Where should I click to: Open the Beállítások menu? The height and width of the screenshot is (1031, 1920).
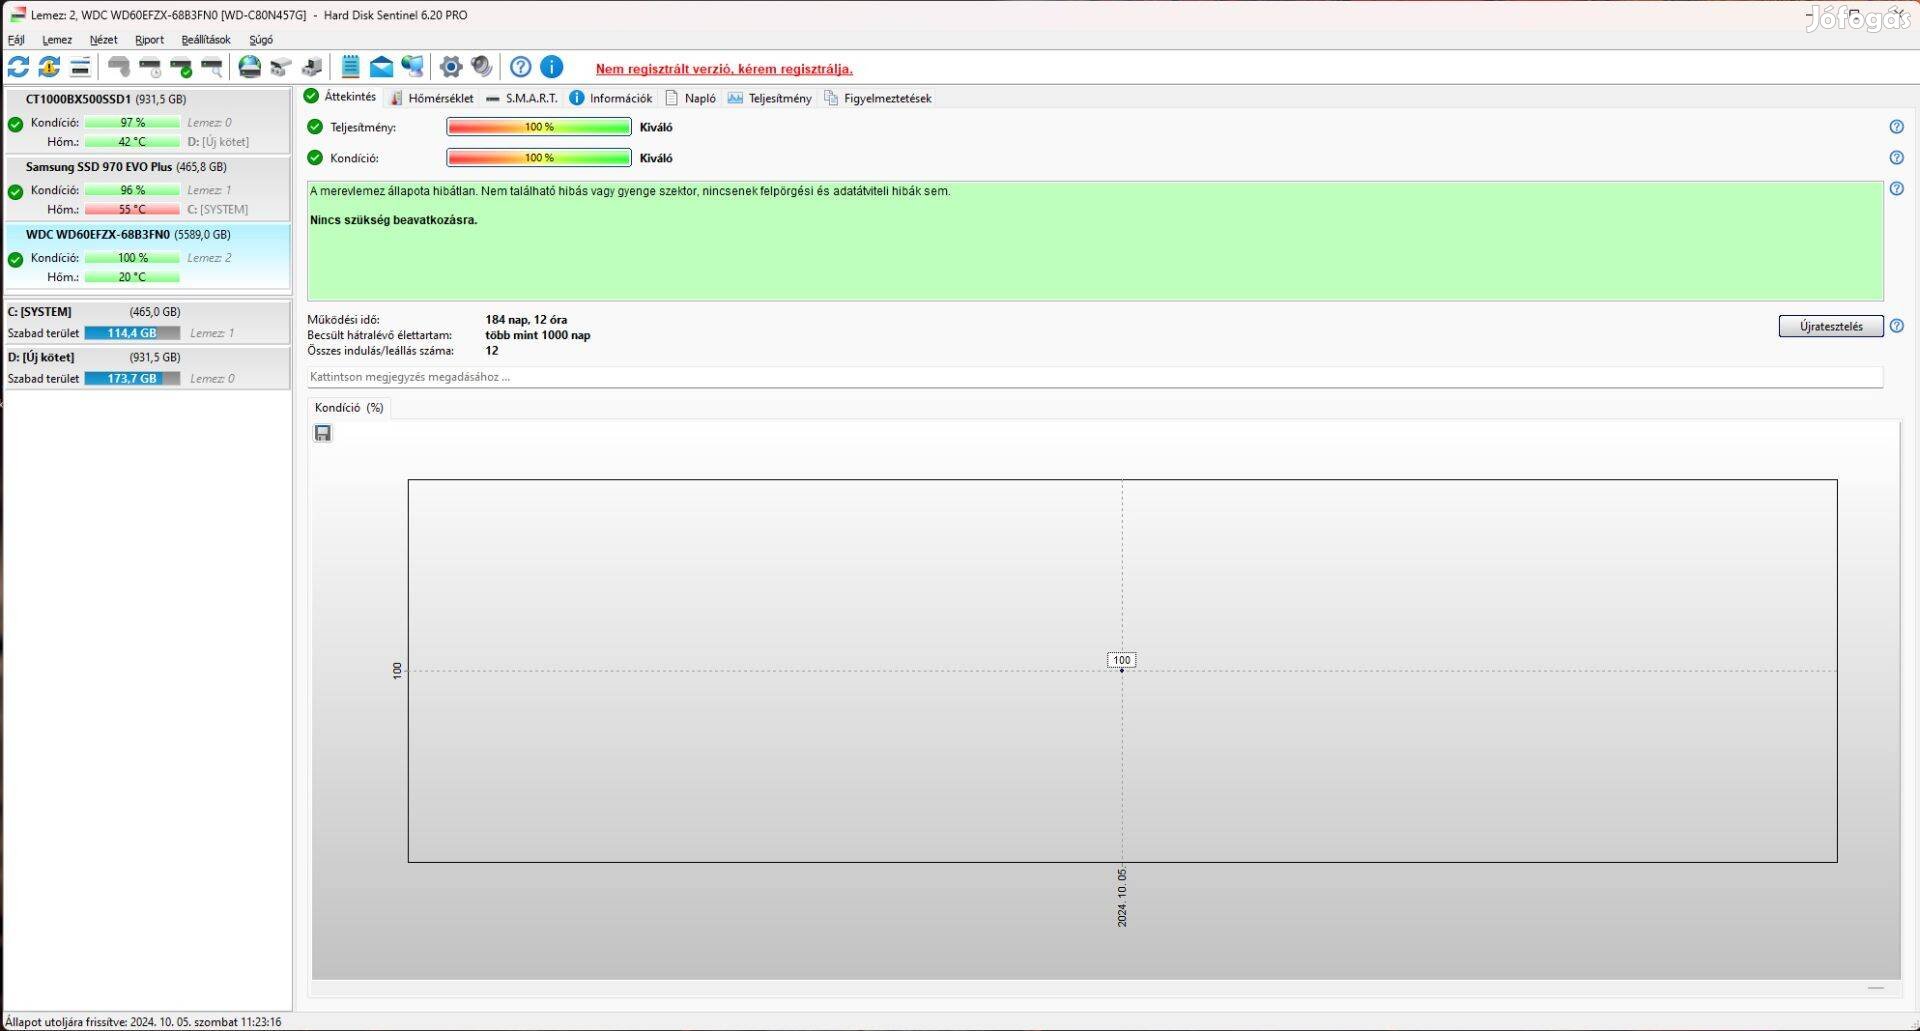click(206, 40)
